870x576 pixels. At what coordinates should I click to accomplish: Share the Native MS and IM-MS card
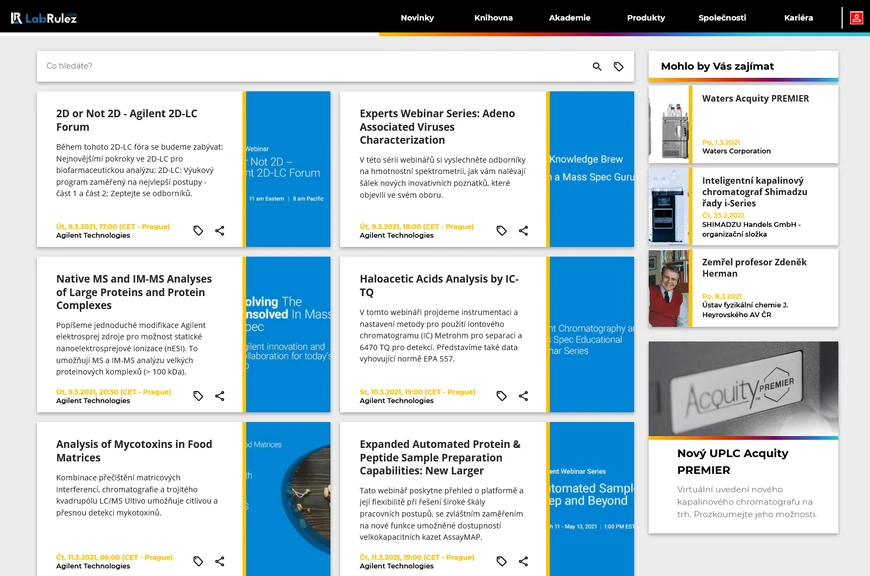pyautogui.click(x=220, y=396)
